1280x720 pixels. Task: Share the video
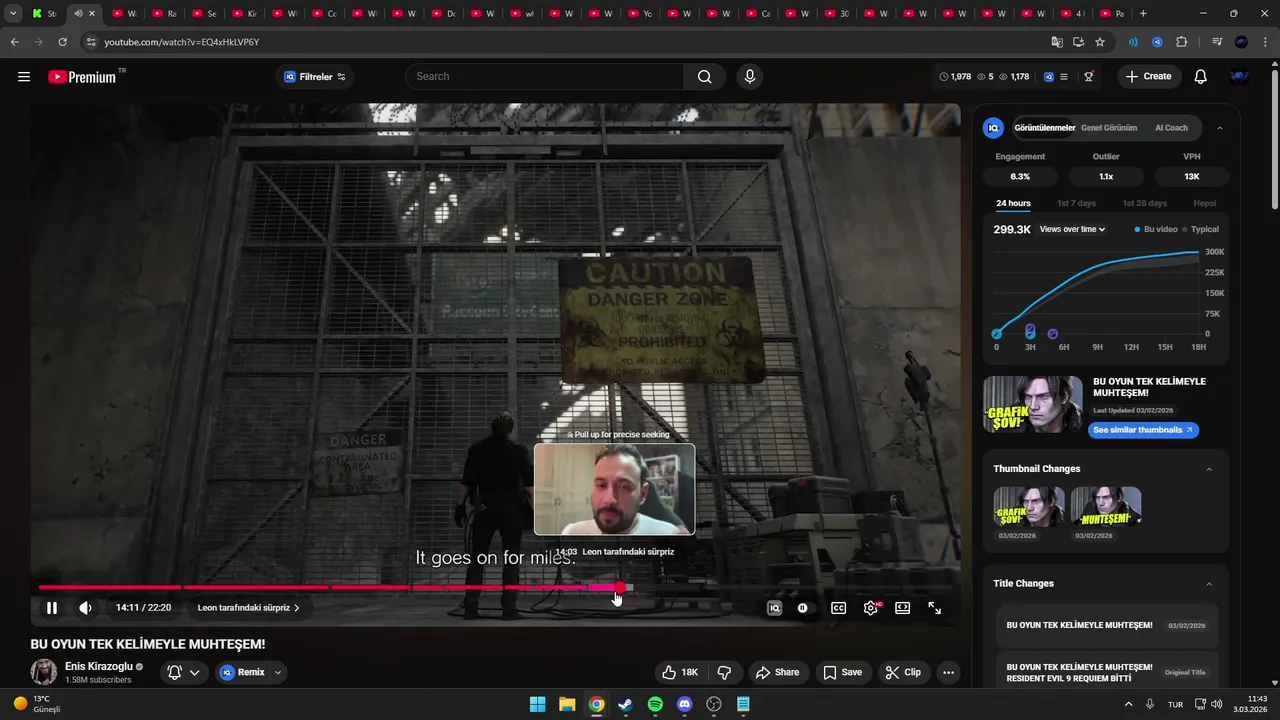tap(778, 672)
